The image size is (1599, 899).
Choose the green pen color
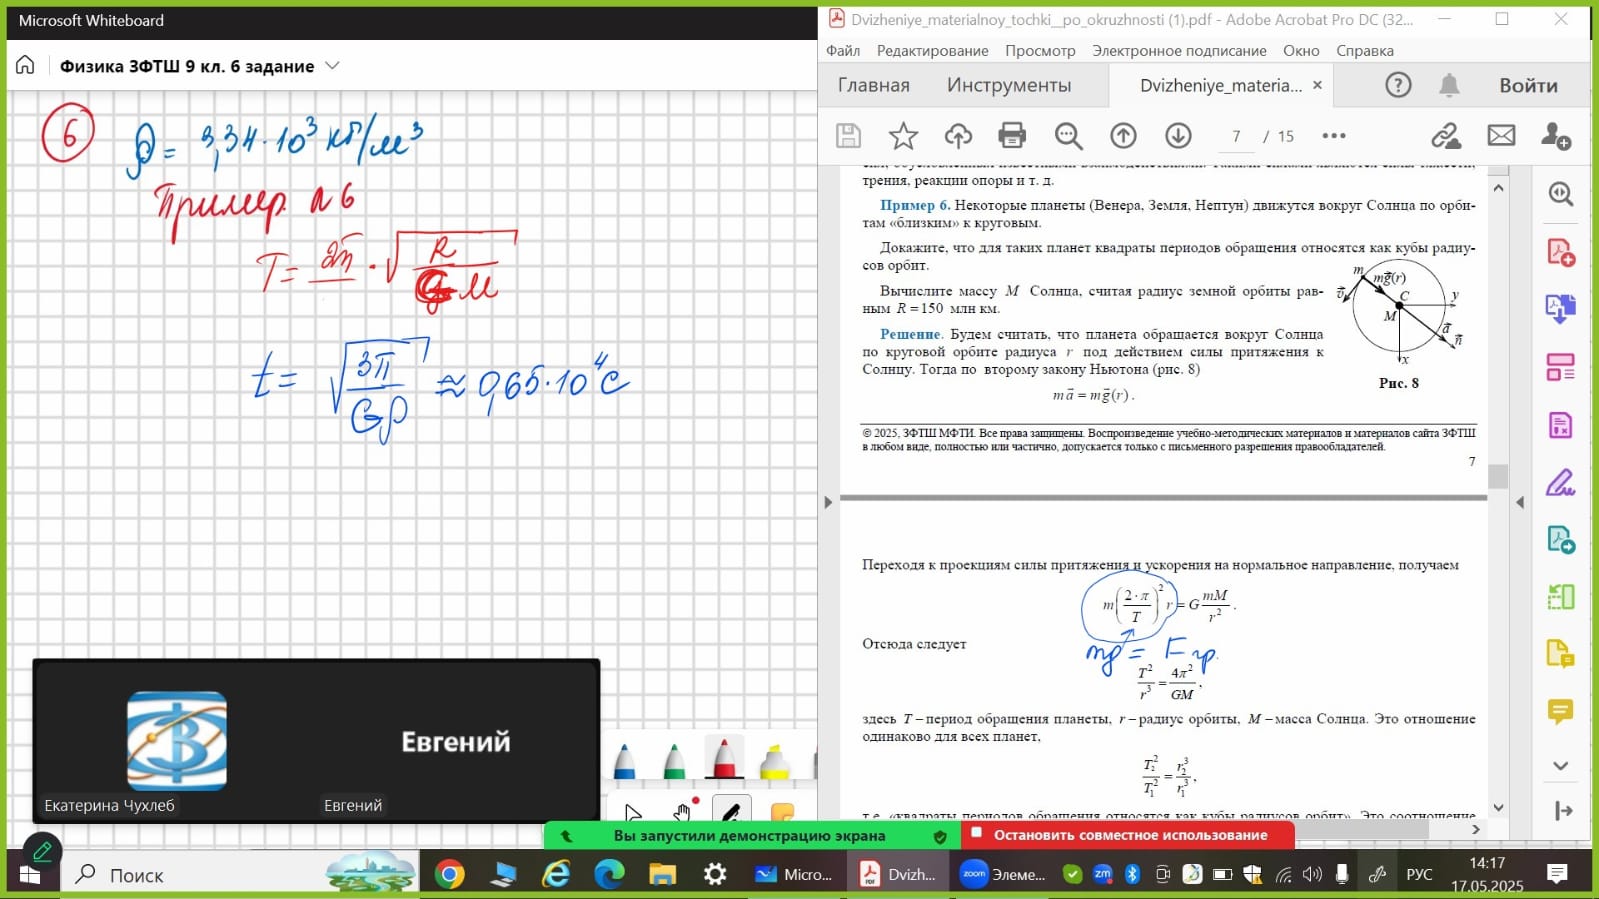[674, 762]
